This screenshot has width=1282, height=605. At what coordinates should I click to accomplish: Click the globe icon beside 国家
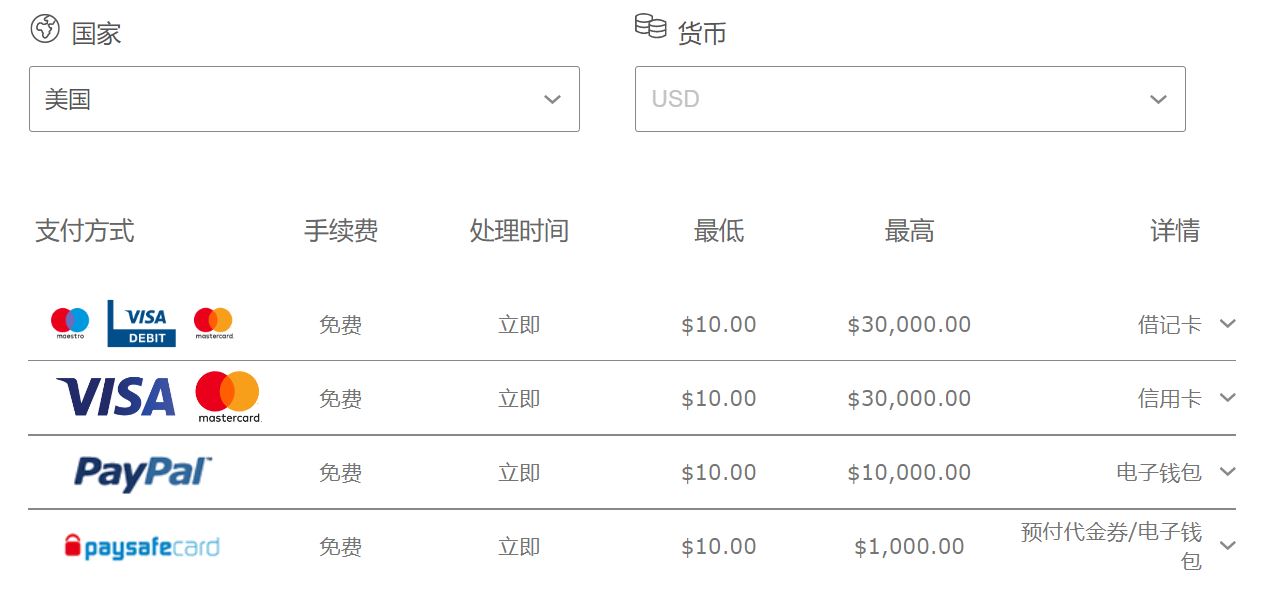coord(45,29)
